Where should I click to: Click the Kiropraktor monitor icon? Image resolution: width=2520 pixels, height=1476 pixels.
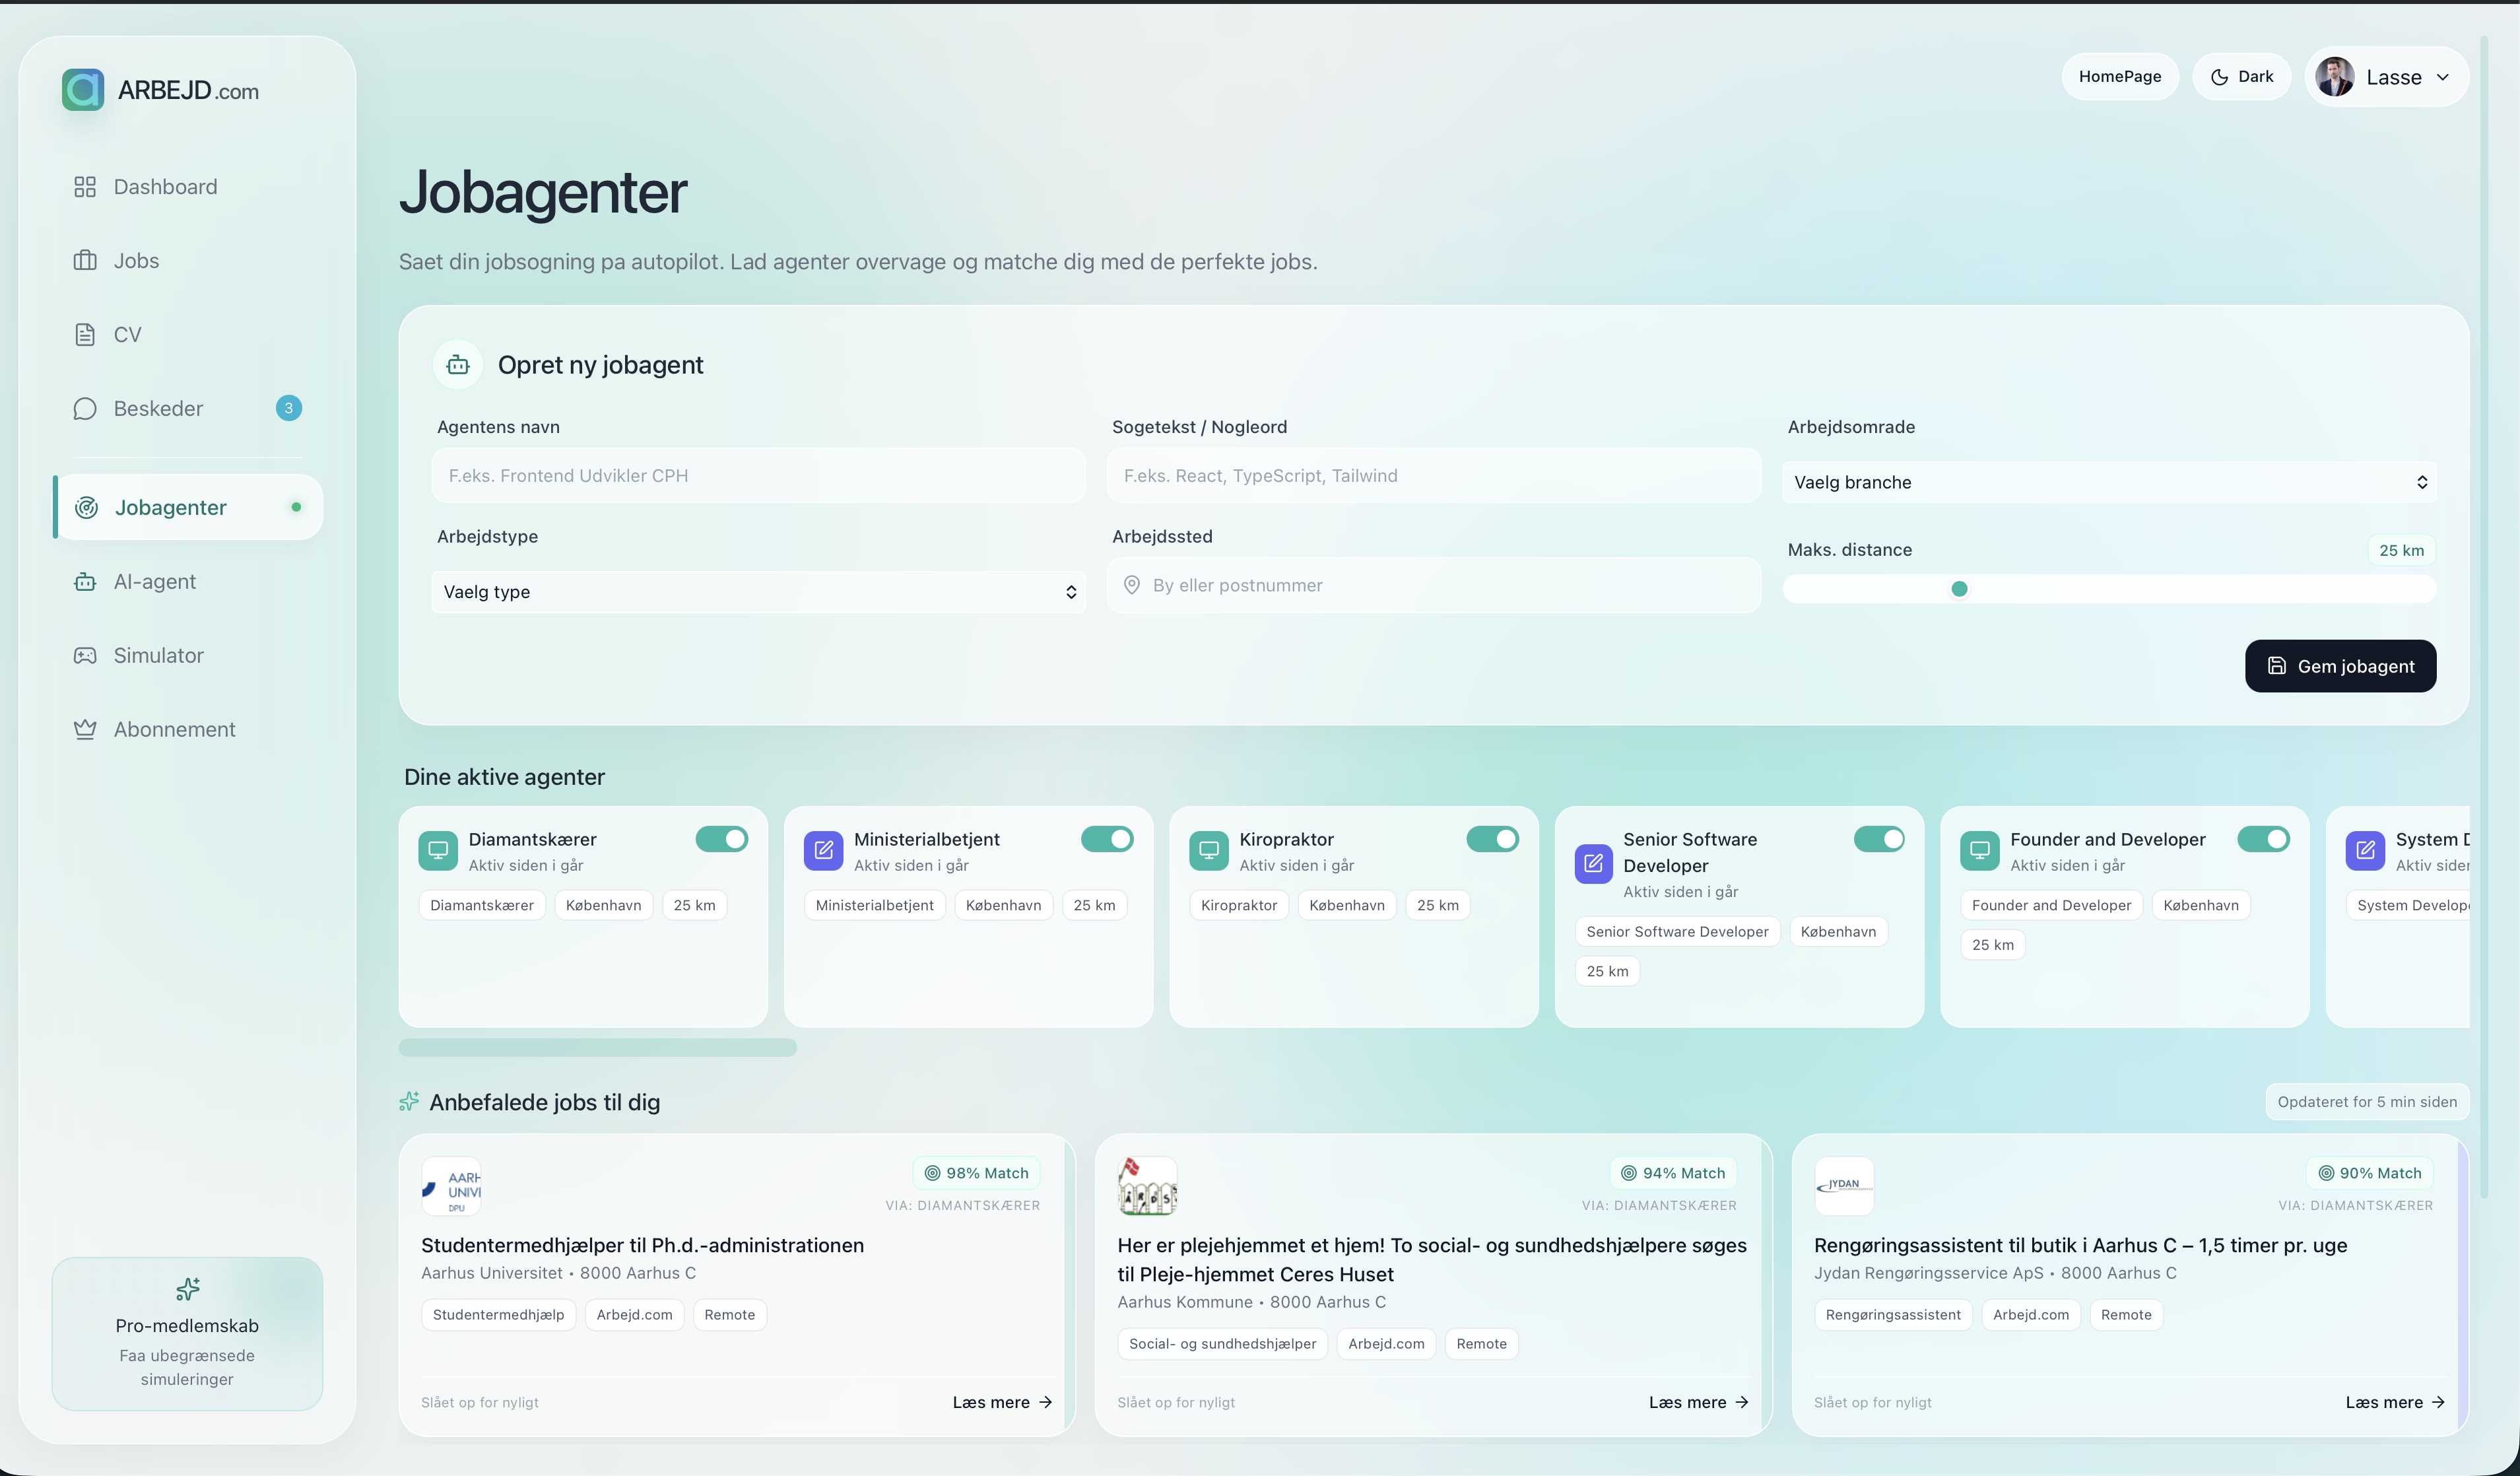(1208, 850)
